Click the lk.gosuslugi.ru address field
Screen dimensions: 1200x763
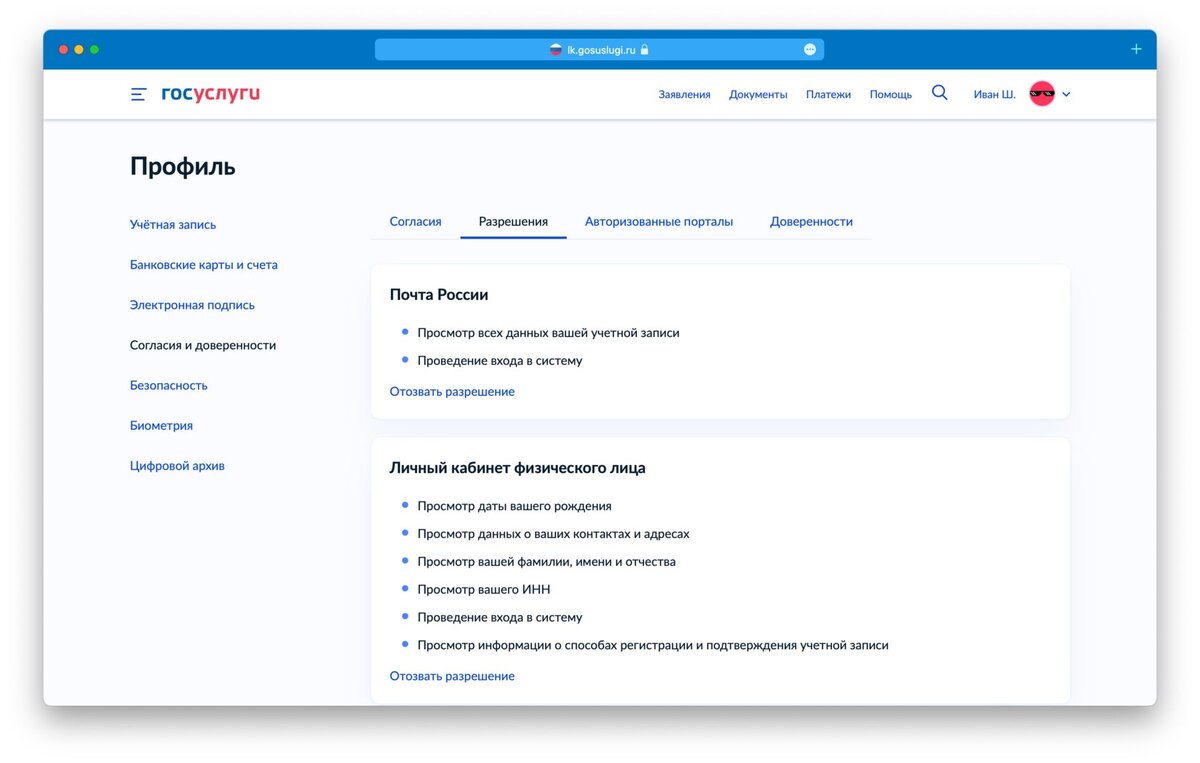tap(599, 49)
